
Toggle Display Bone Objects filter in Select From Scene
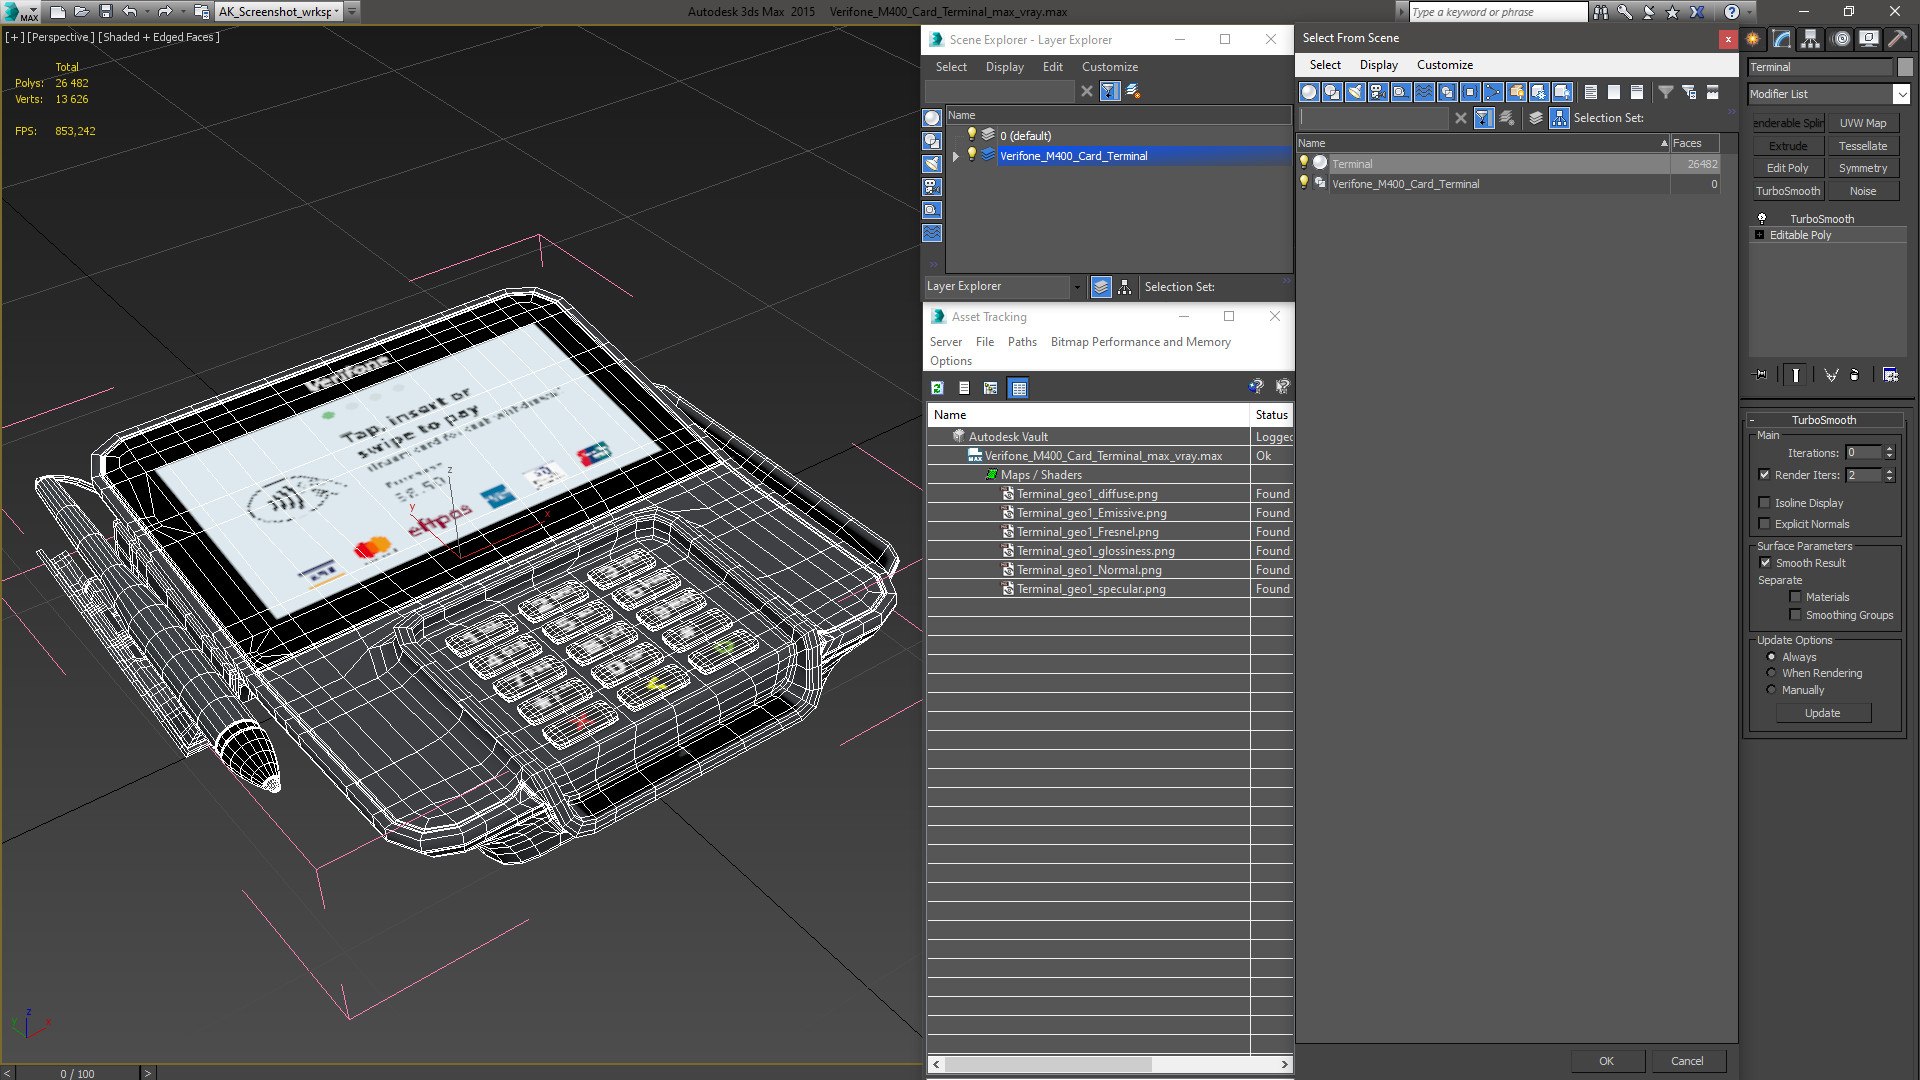click(x=1493, y=92)
